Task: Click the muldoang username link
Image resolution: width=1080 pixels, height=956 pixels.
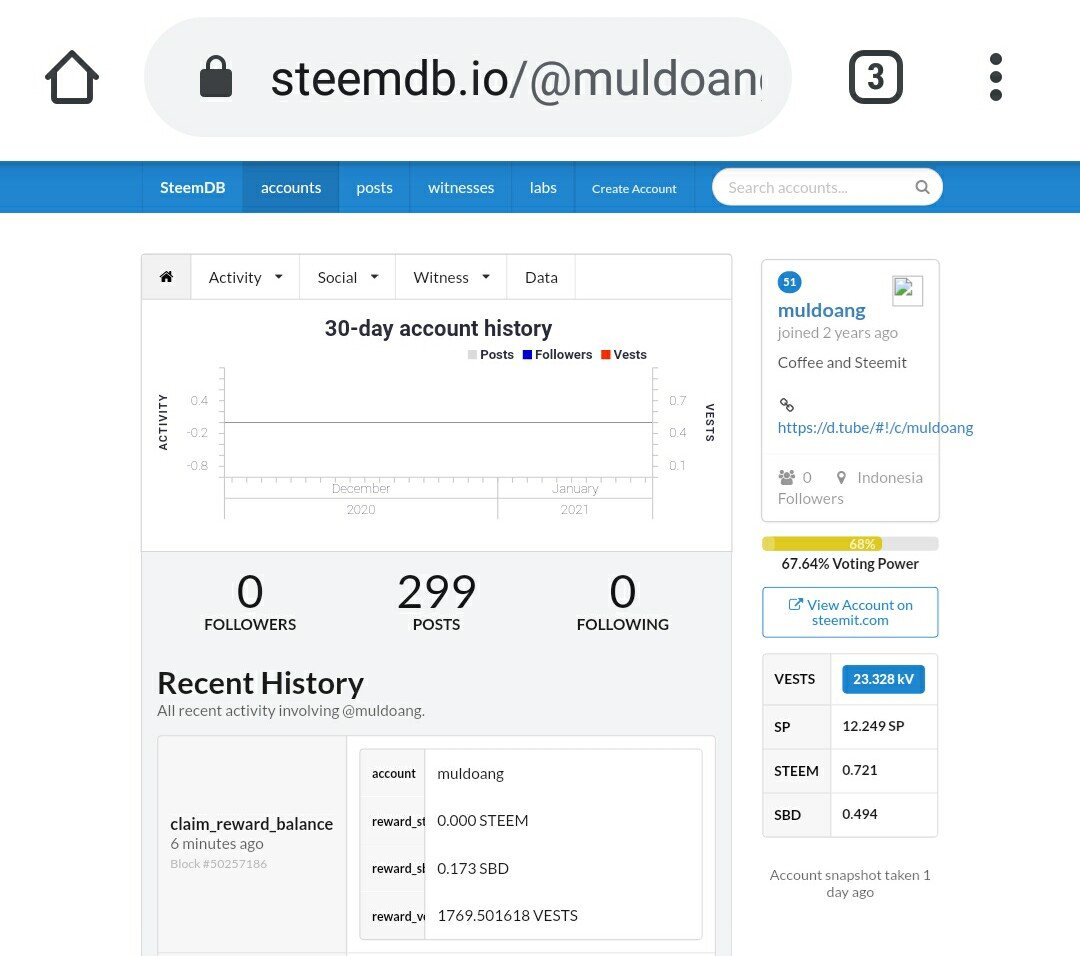Action: tap(821, 310)
